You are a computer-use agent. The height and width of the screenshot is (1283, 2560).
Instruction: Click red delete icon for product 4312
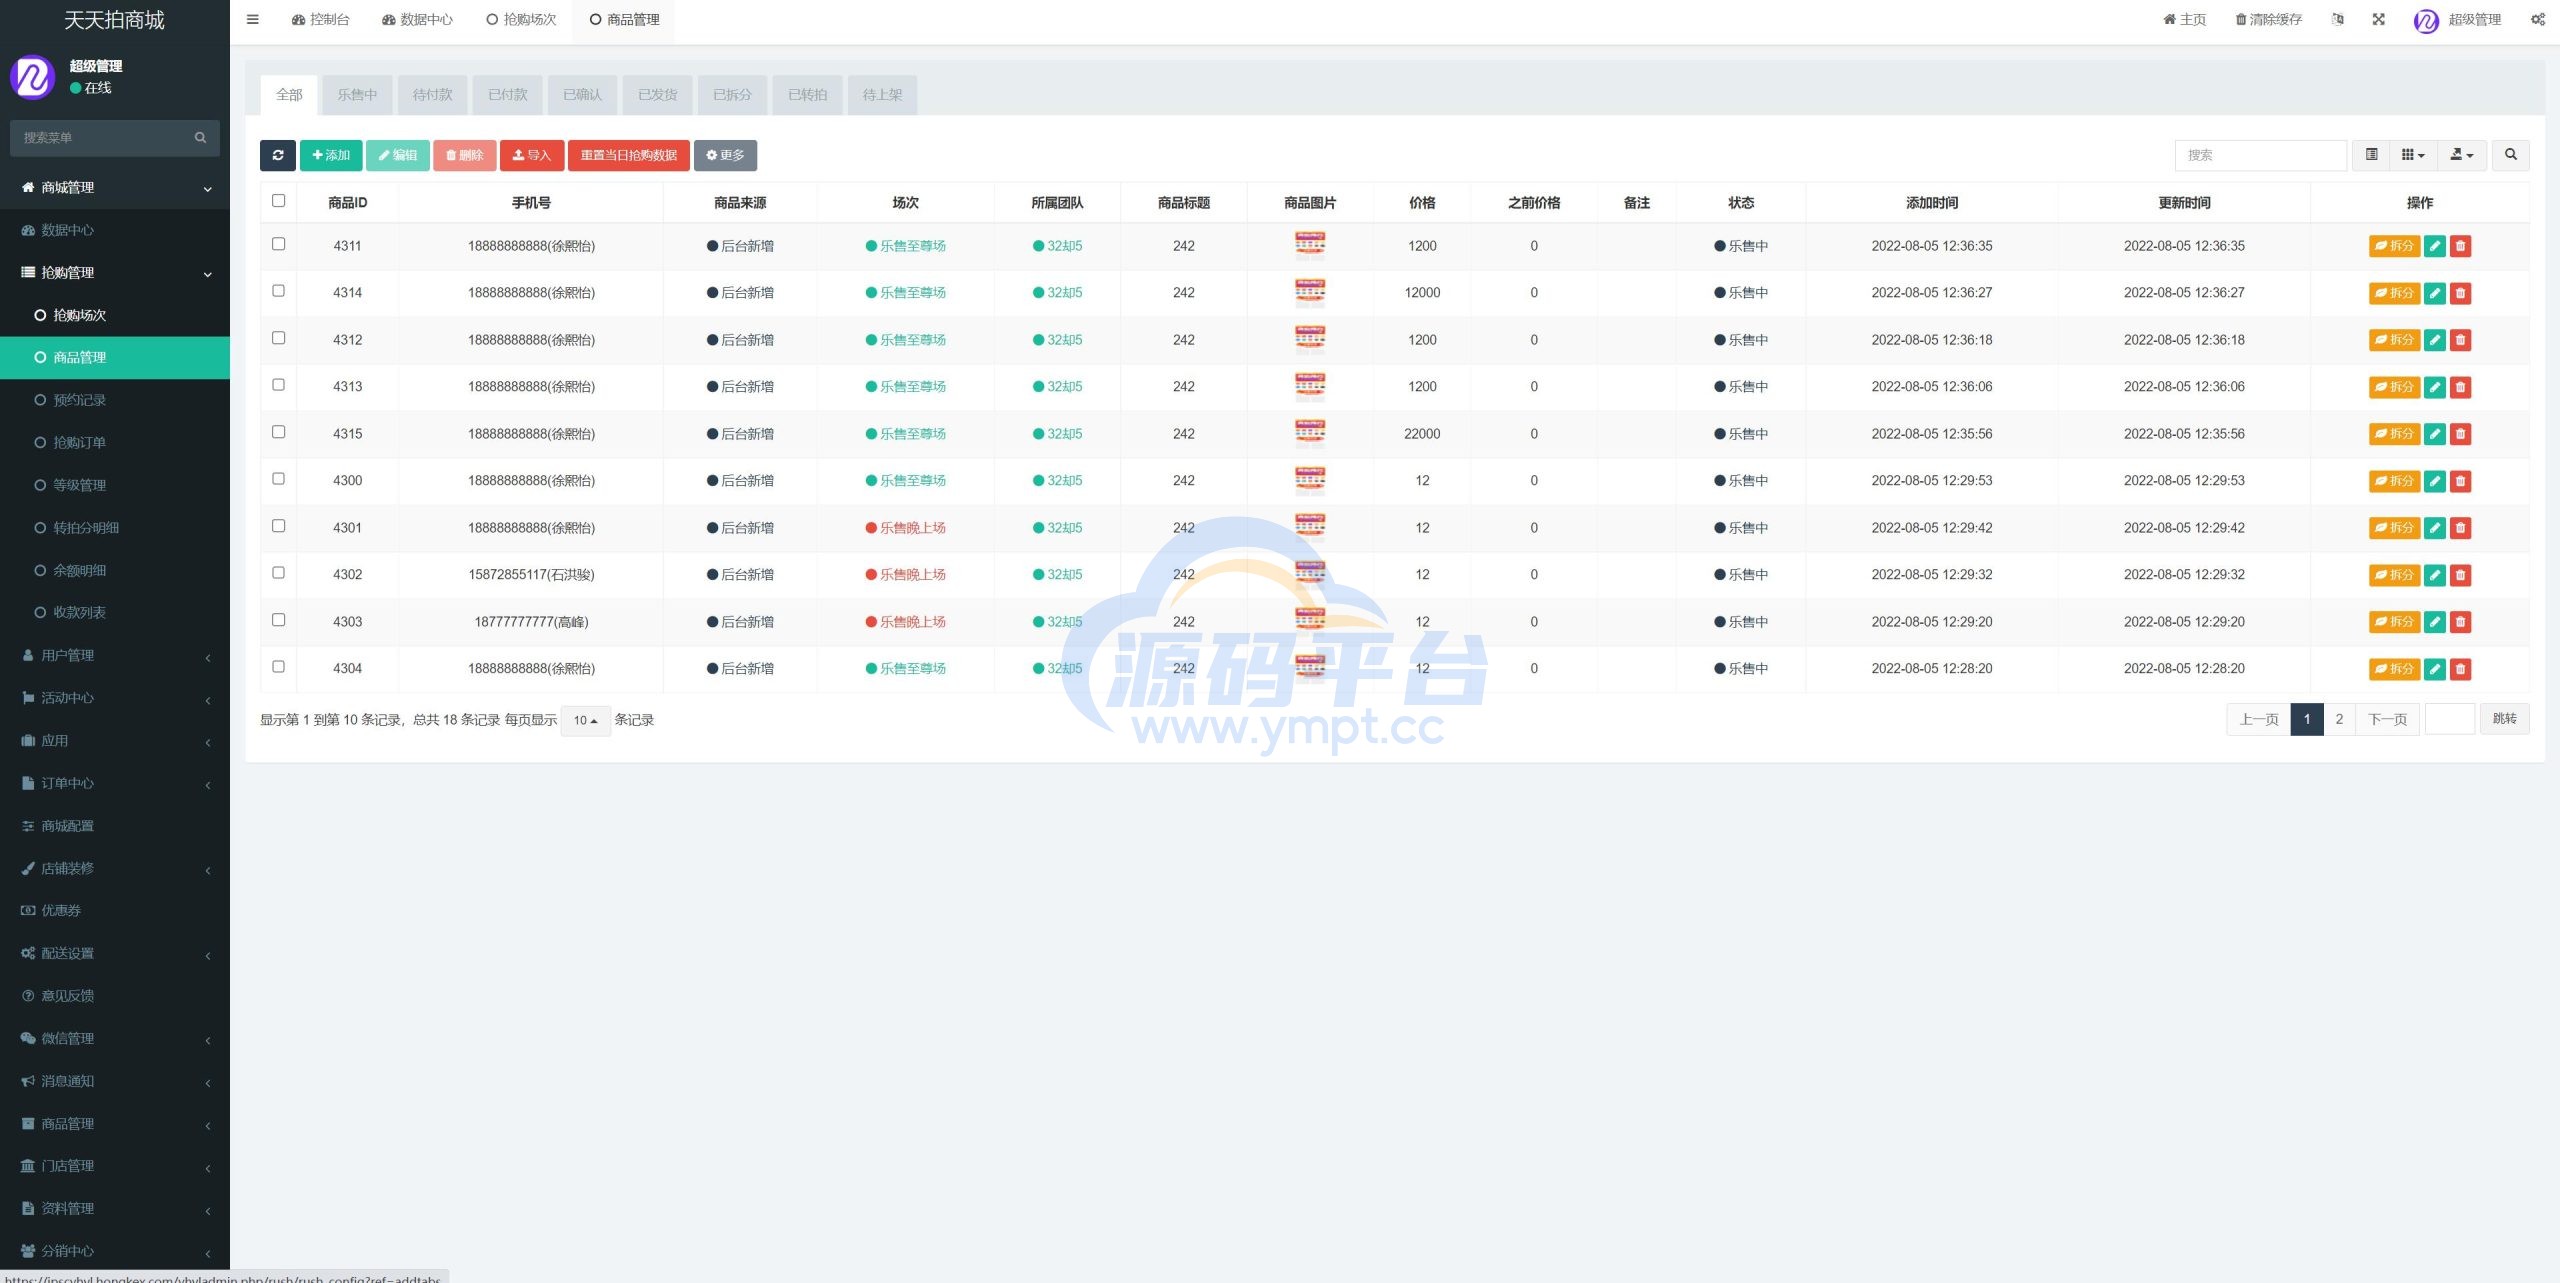2461,340
